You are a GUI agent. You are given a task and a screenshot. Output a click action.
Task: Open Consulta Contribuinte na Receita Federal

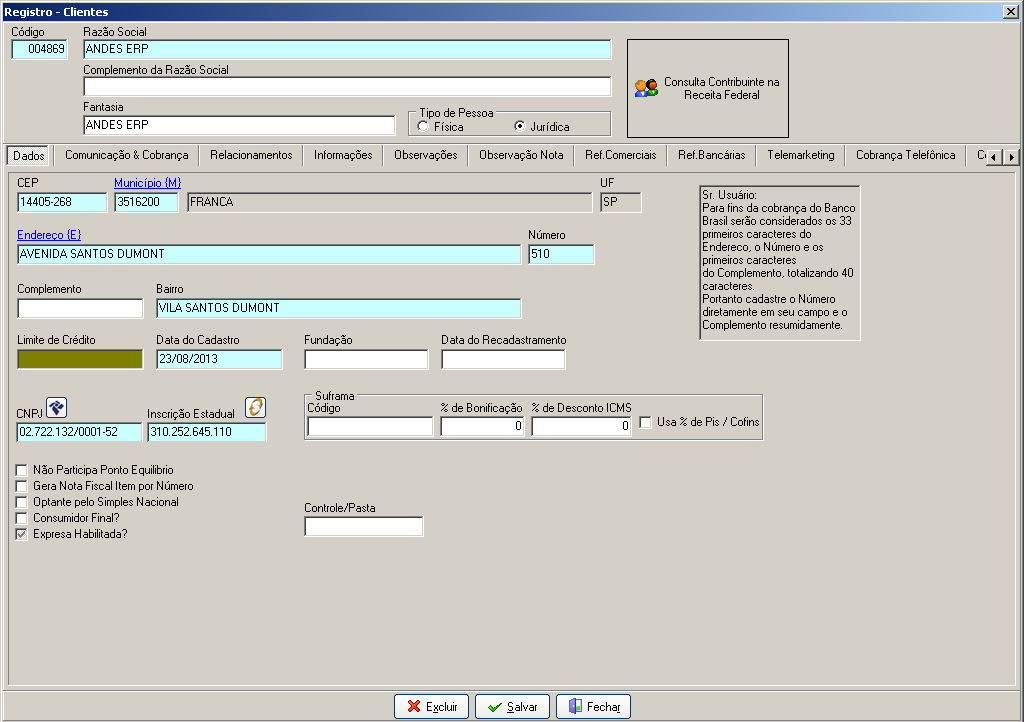tap(708, 88)
